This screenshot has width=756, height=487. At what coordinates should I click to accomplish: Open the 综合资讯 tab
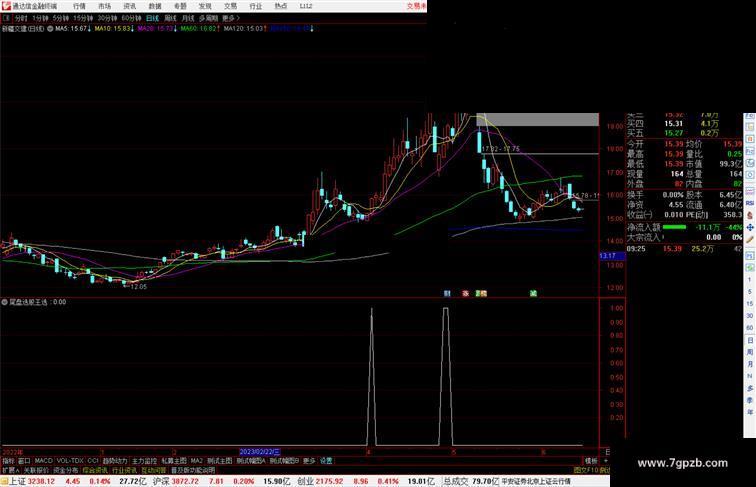(x=95, y=470)
